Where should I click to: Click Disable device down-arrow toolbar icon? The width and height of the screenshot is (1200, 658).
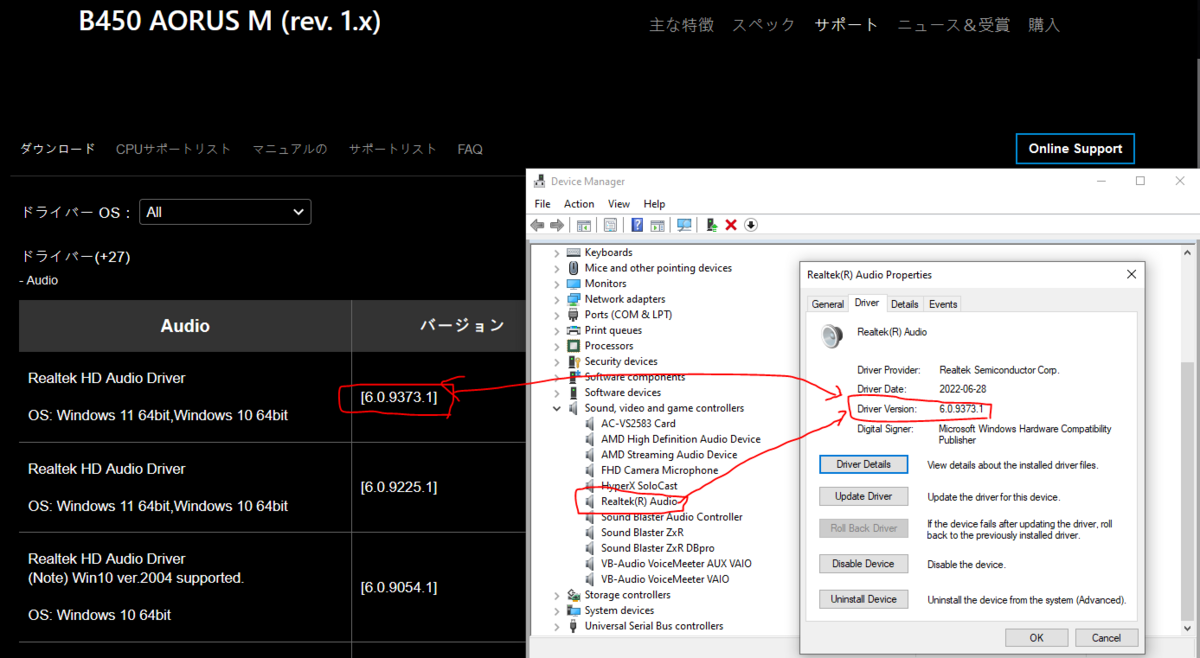(x=751, y=225)
